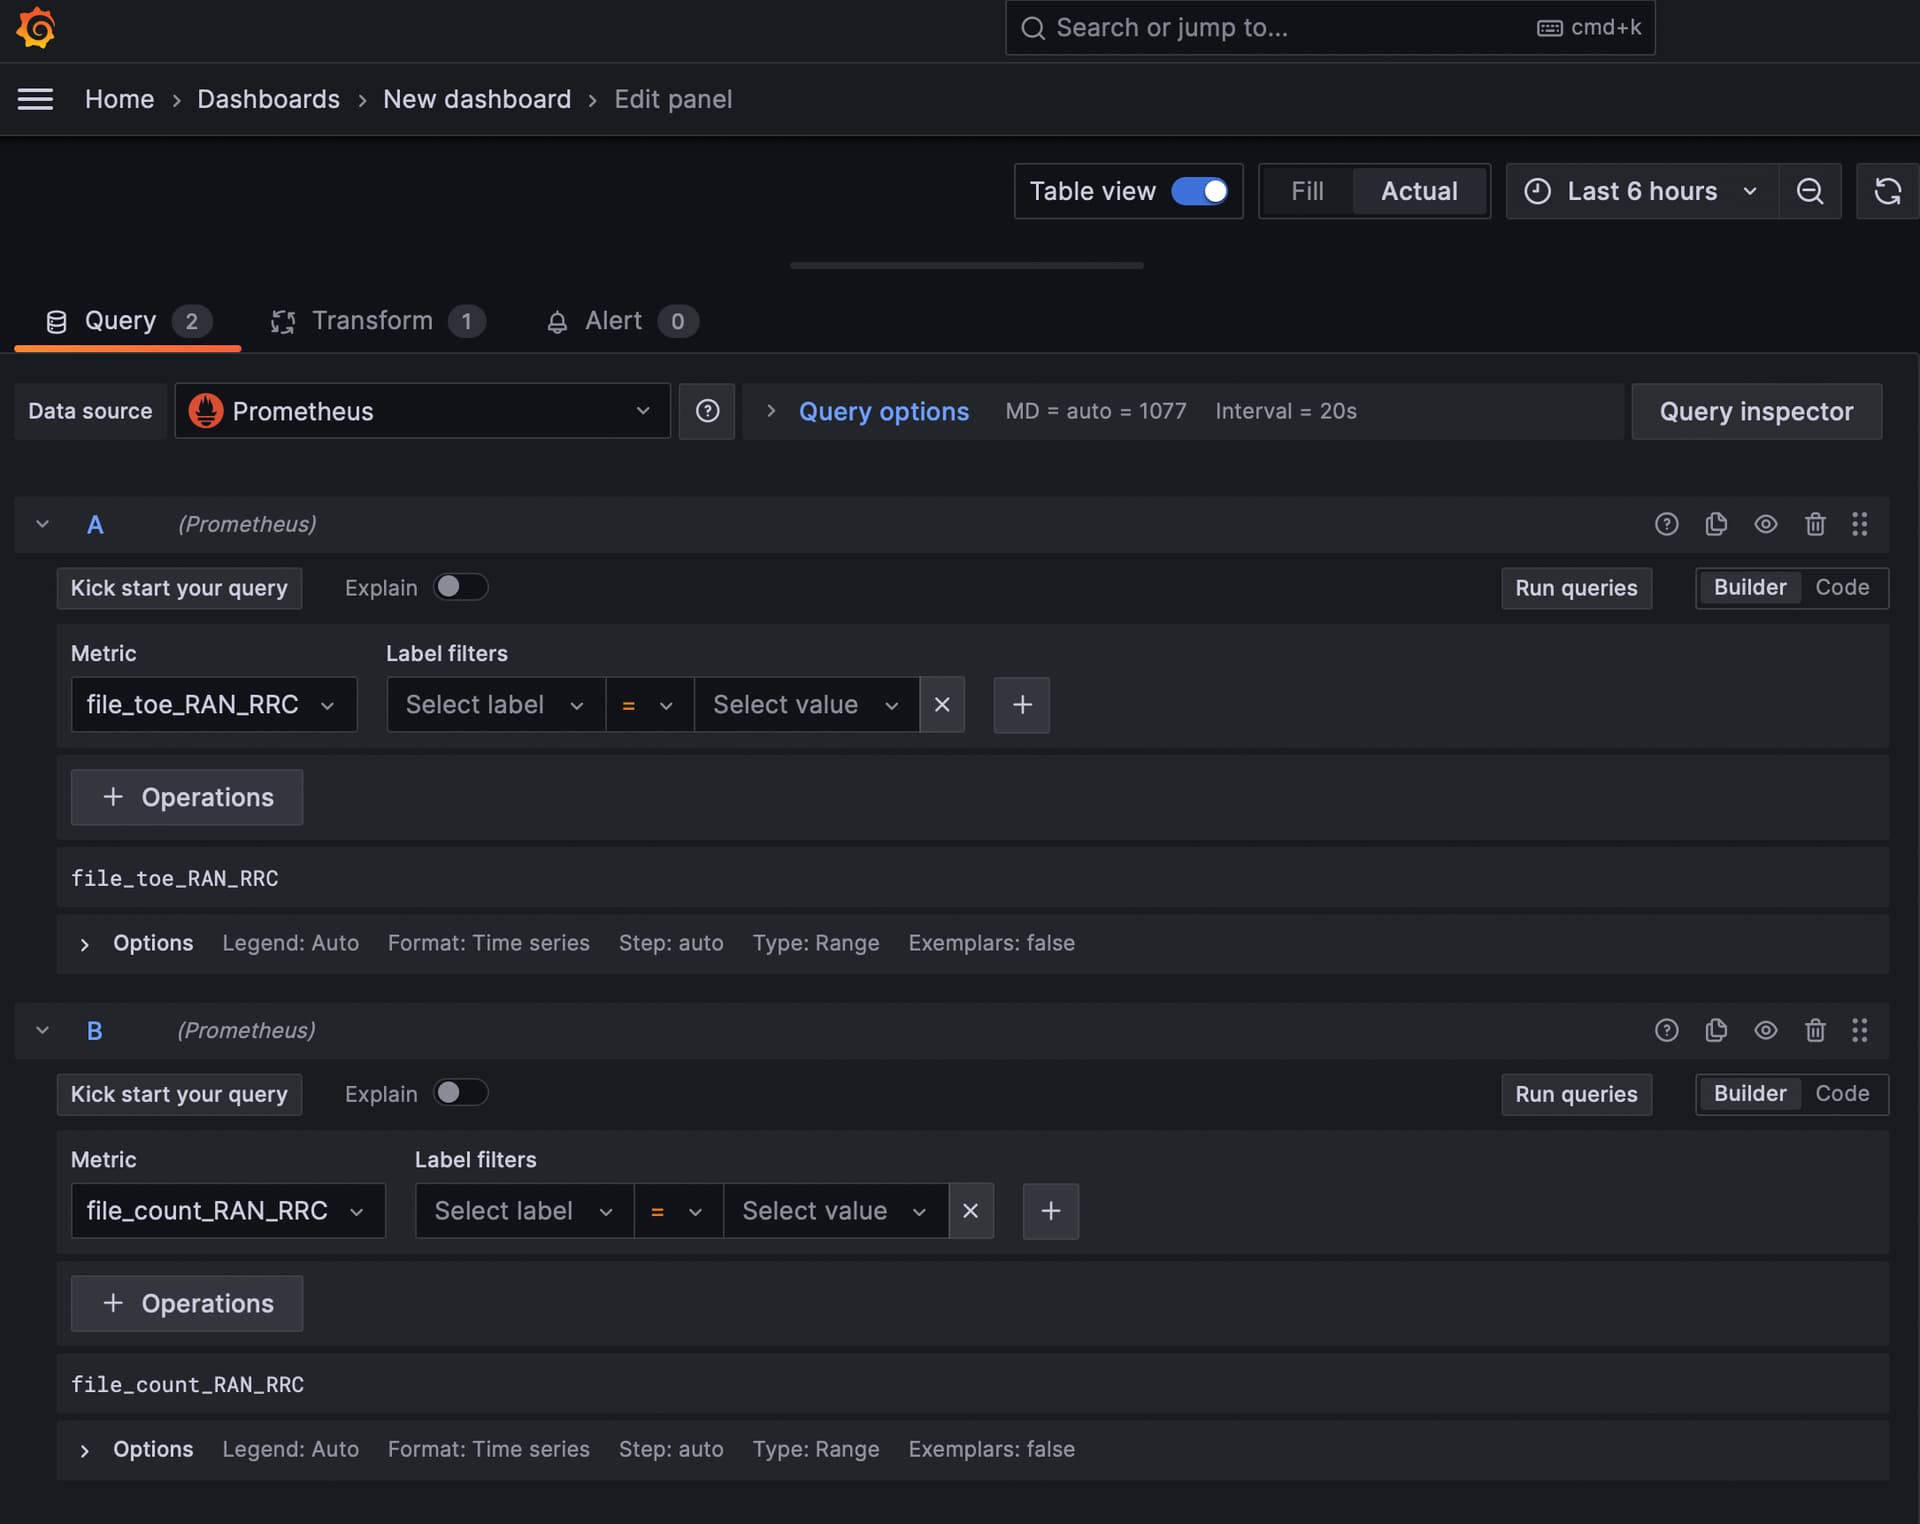Duplicate query A using the copy icon
The height and width of the screenshot is (1524, 1920).
pos(1716,524)
